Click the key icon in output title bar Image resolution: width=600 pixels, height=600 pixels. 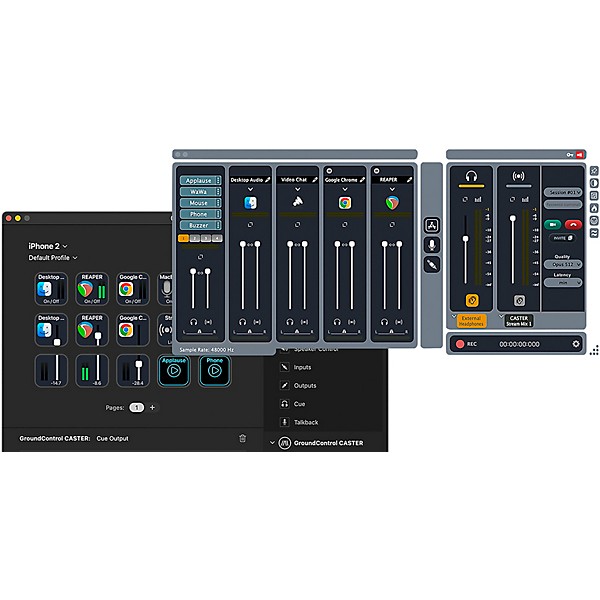tap(570, 155)
